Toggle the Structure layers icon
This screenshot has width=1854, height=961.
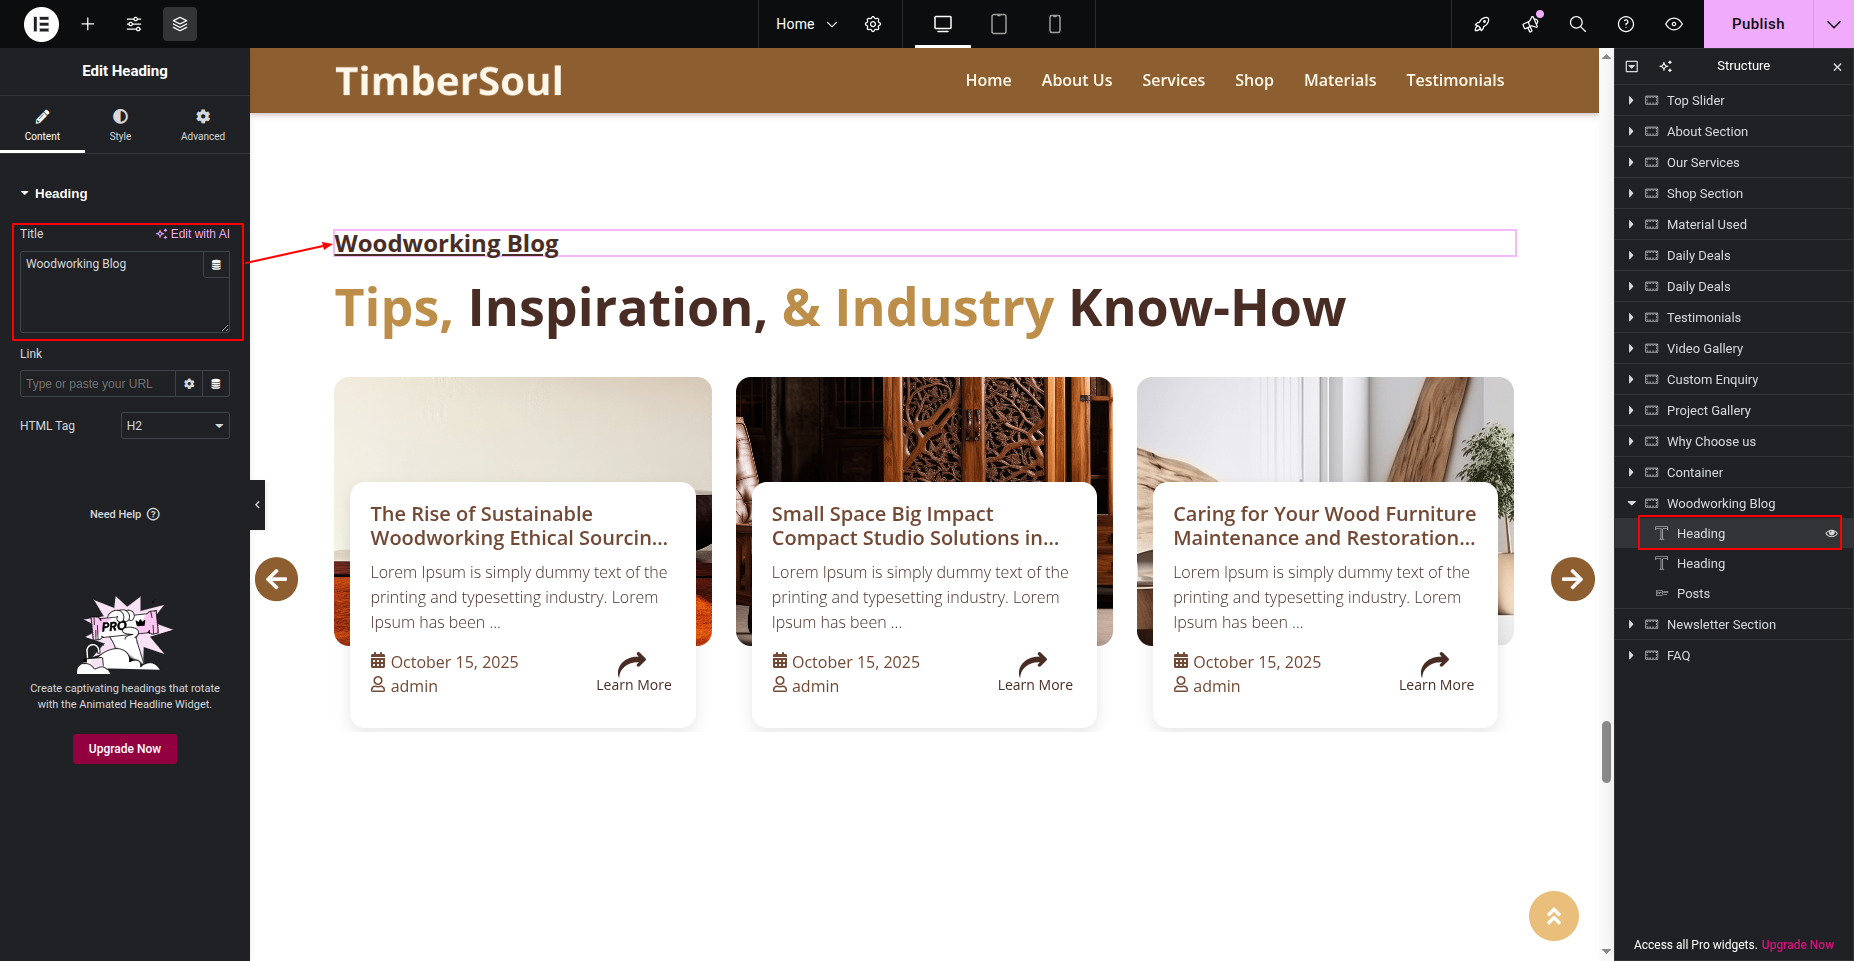tap(180, 24)
